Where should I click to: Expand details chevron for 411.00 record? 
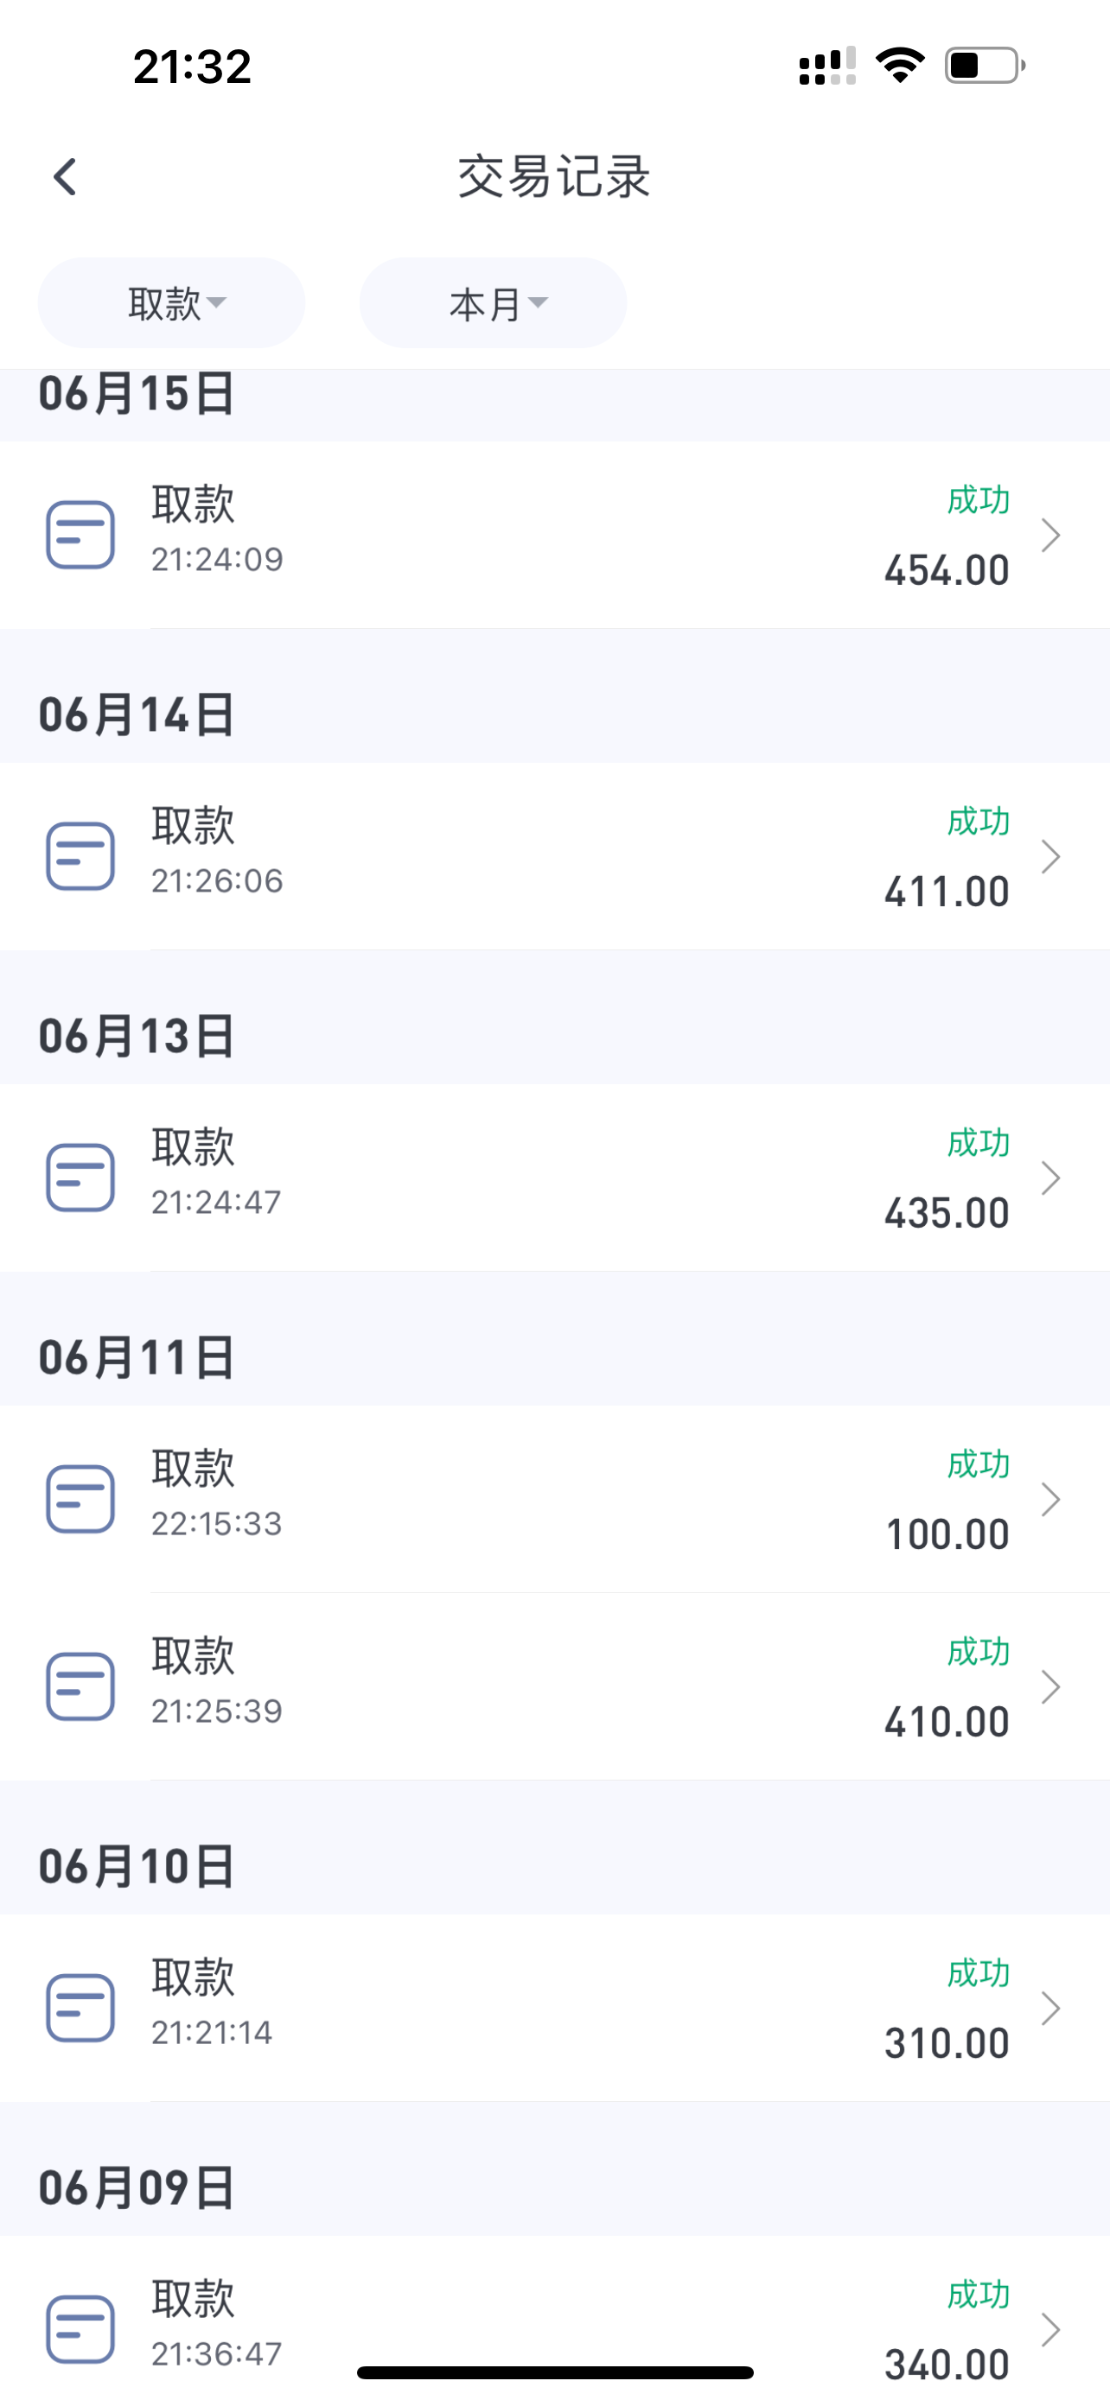[x=1050, y=857]
